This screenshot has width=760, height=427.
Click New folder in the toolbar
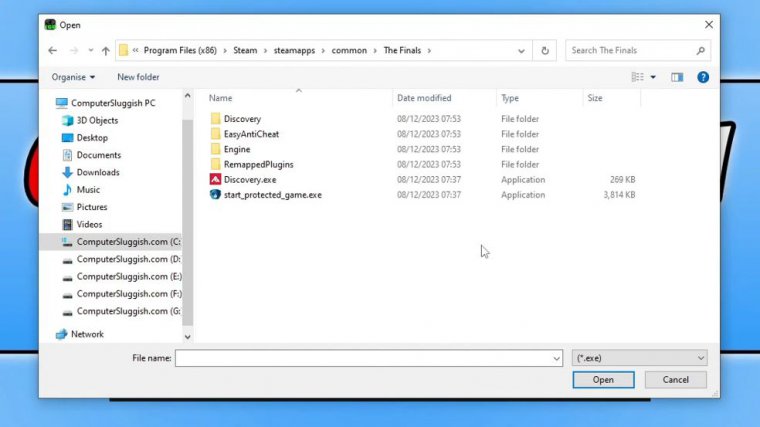[138, 77]
